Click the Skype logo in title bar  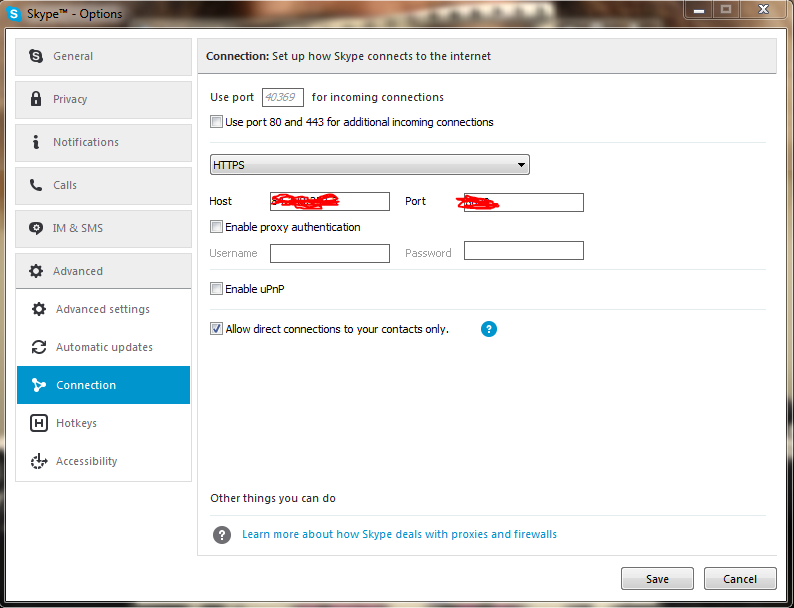click(x=14, y=14)
